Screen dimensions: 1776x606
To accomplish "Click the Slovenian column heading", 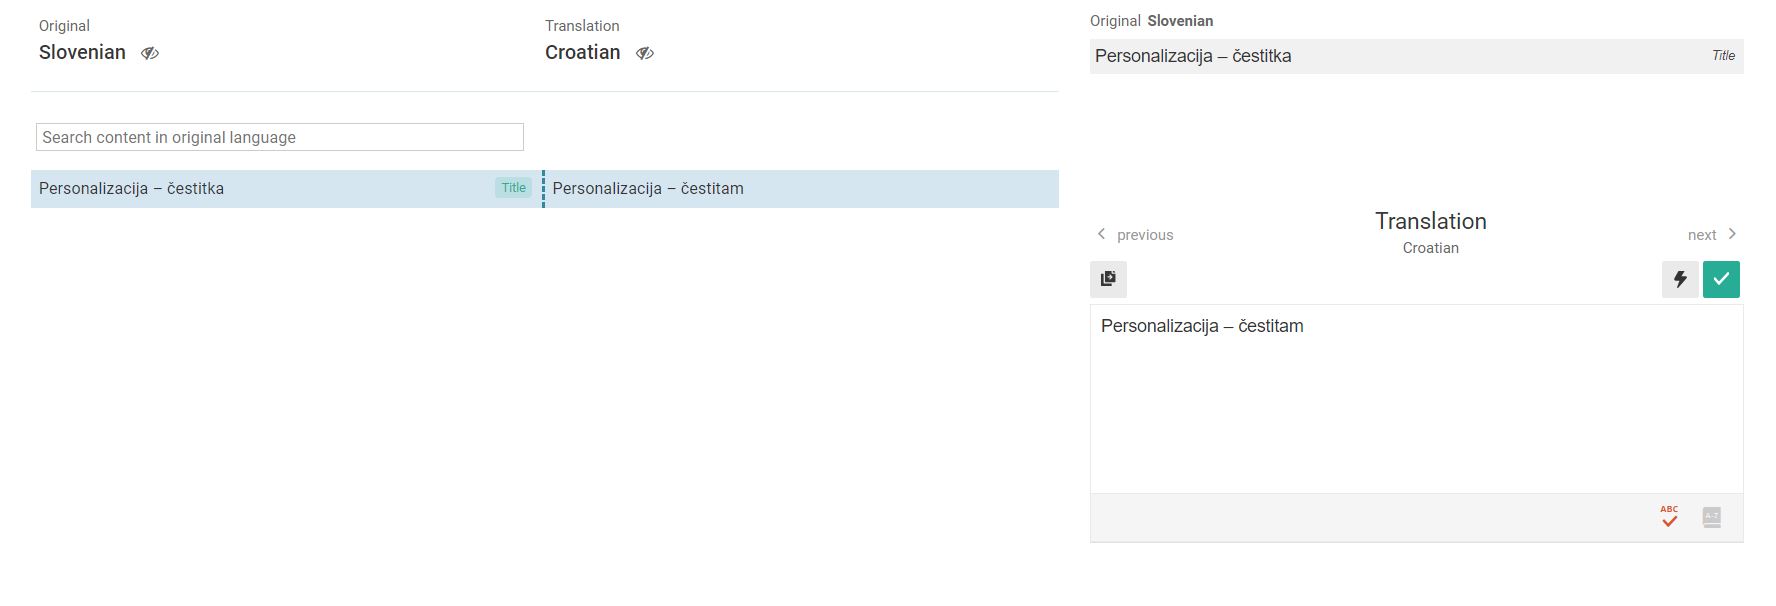I will 82,52.
